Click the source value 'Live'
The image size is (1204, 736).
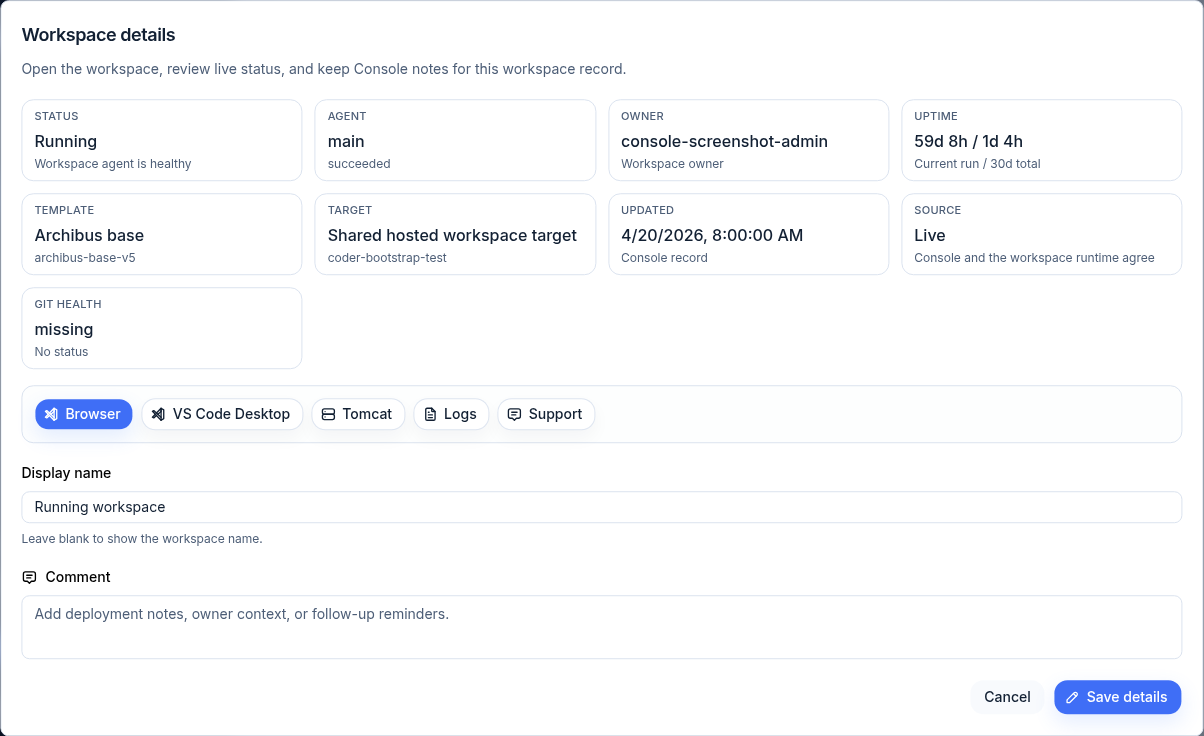pos(930,236)
